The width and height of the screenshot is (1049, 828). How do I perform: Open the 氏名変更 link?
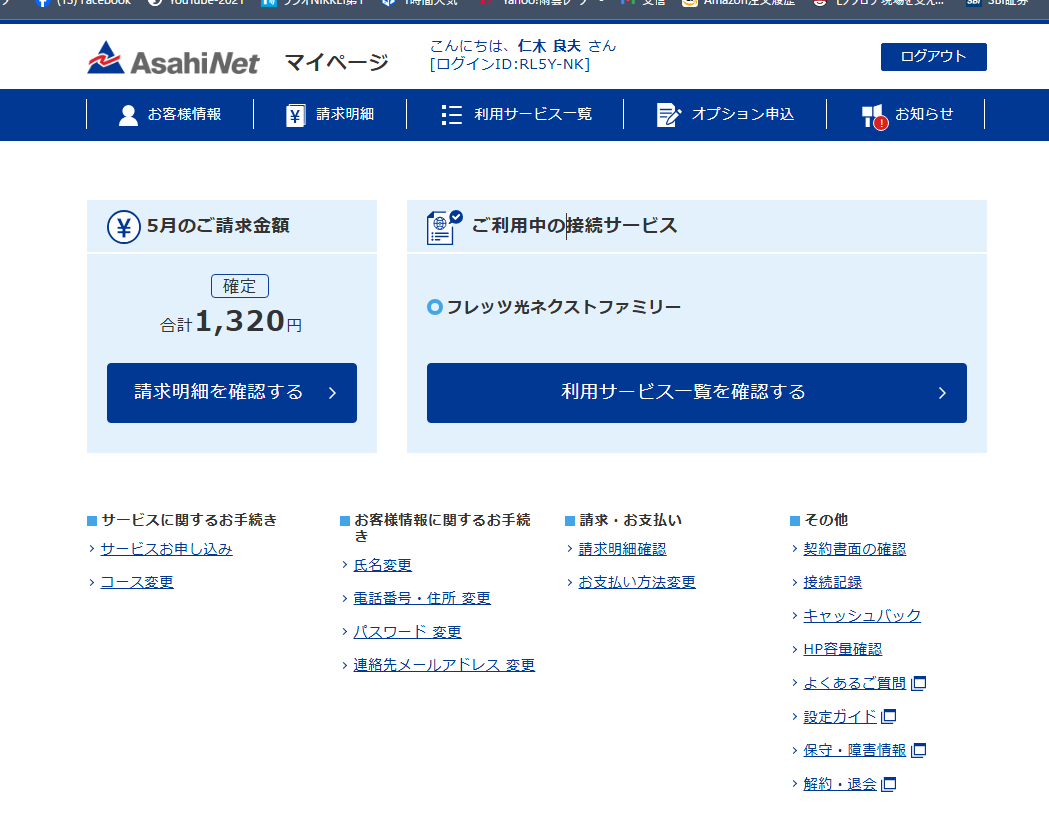(x=383, y=565)
